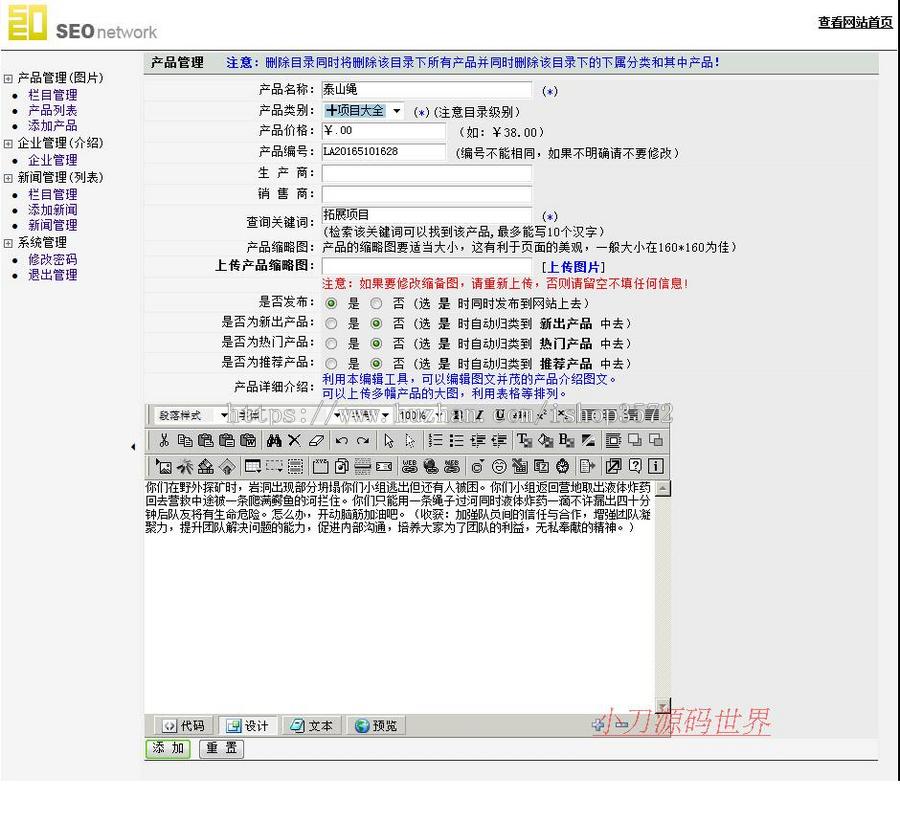Click the insert horizontal line icon
This screenshot has width=900, height=822.
click(x=363, y=466)
